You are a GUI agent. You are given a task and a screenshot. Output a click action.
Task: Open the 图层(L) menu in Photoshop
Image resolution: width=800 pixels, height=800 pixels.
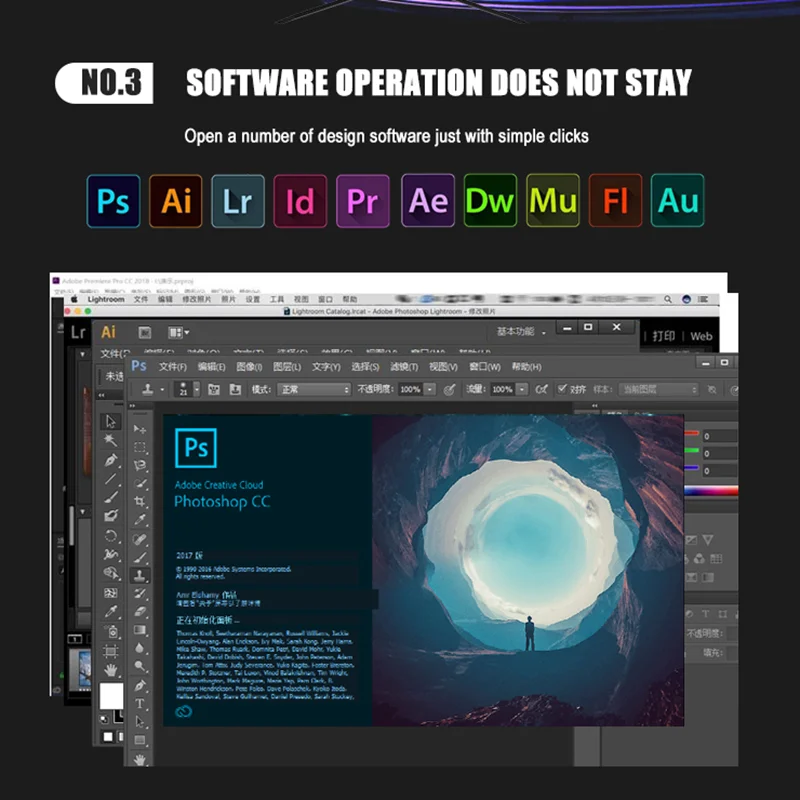point(287,367)
